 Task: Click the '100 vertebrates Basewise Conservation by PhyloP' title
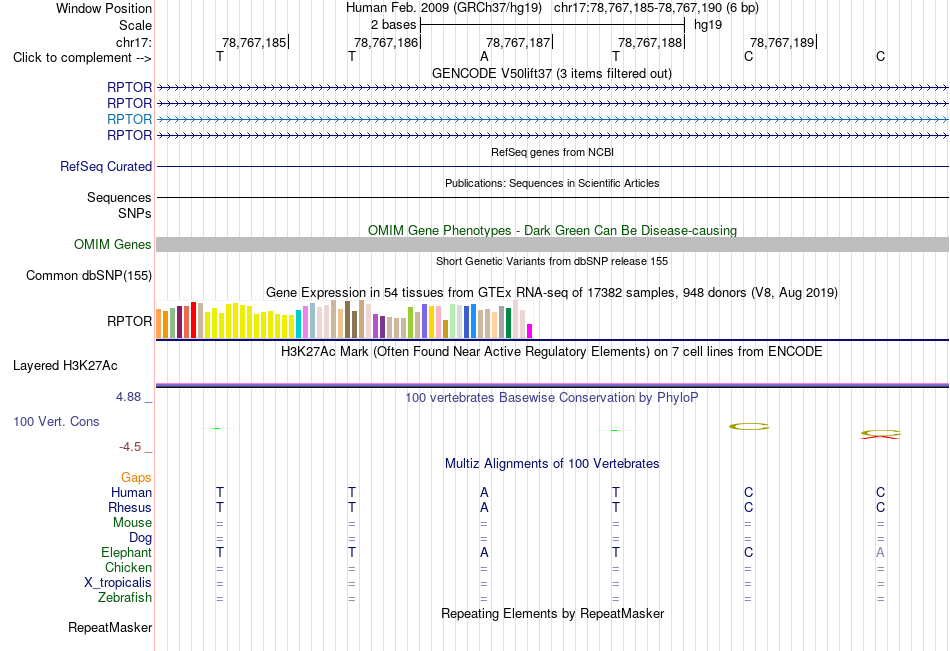pos(552,398)
